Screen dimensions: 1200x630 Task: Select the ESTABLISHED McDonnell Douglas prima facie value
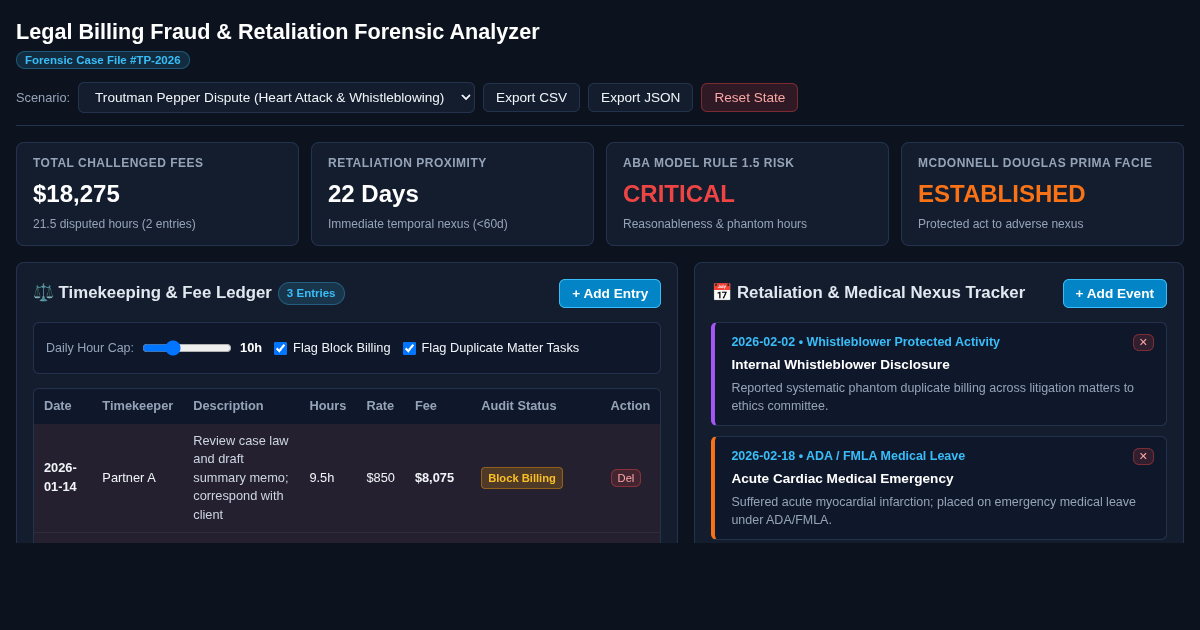click(x=1002, y=194)
